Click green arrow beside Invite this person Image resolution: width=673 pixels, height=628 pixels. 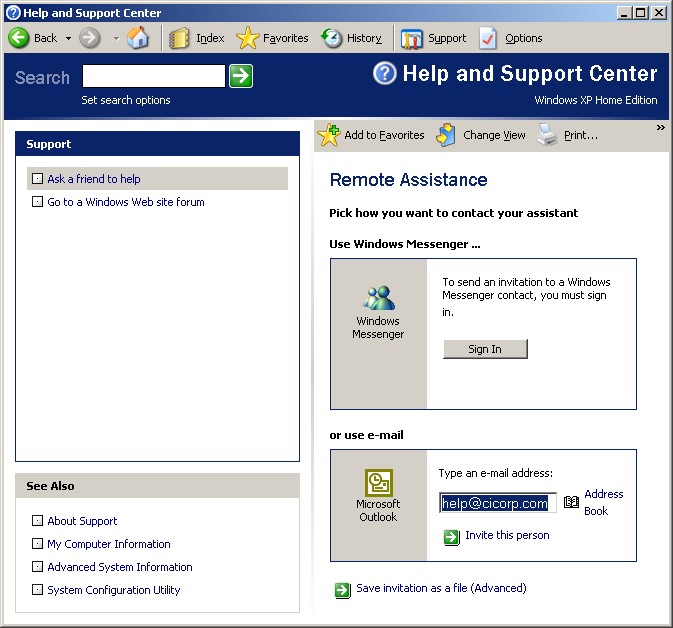[451, 537]
